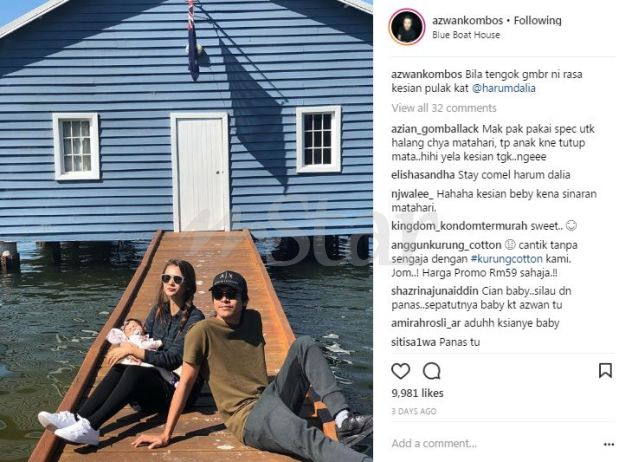Open the njwalee_ commenter profile
The height and width of the screenshot is (462, 620).
click(412, 194)
